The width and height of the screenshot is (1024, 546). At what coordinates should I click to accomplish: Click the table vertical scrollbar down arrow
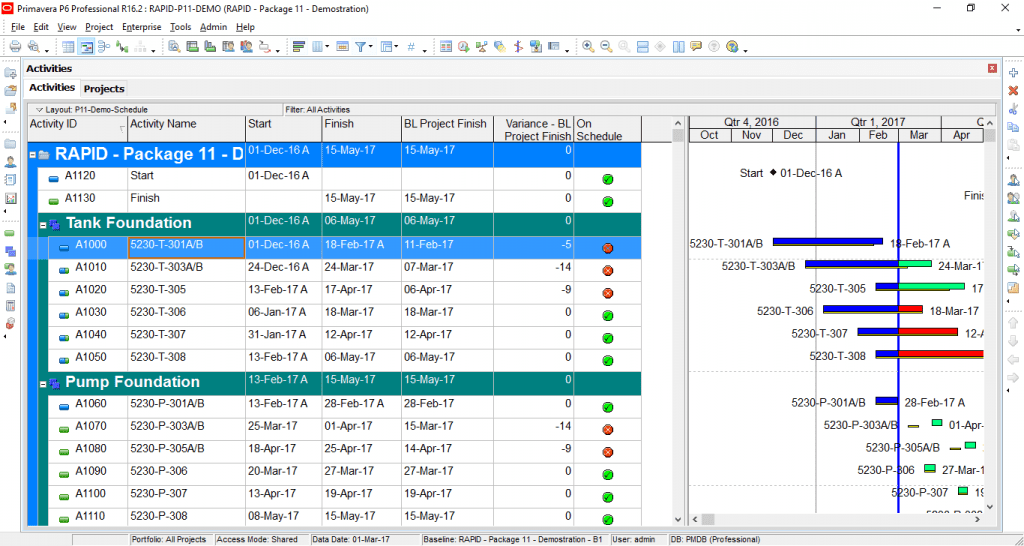point(678,519)
